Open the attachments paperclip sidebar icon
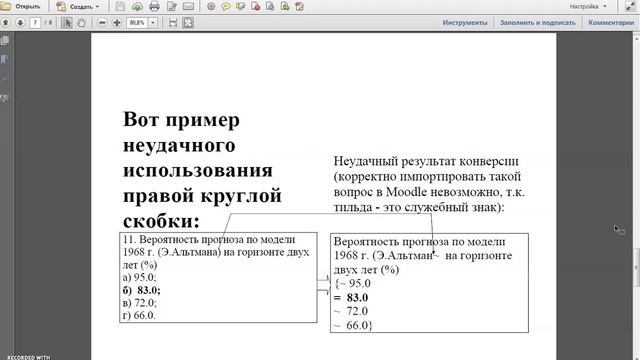 (5, 79)
